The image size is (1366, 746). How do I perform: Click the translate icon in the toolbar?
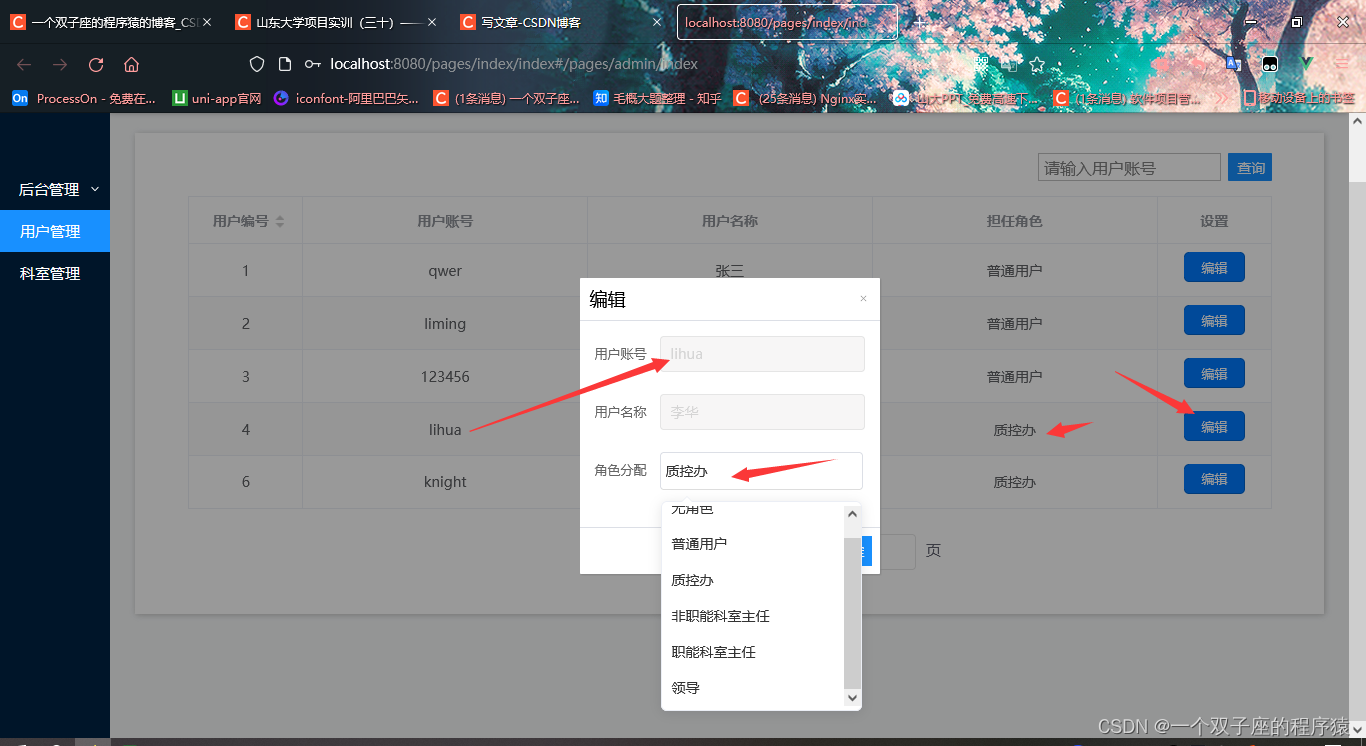1233,64
